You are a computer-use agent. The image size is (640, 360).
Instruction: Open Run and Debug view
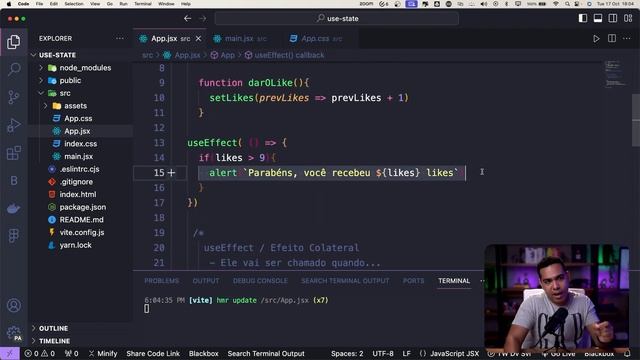[x=13, y=125]
